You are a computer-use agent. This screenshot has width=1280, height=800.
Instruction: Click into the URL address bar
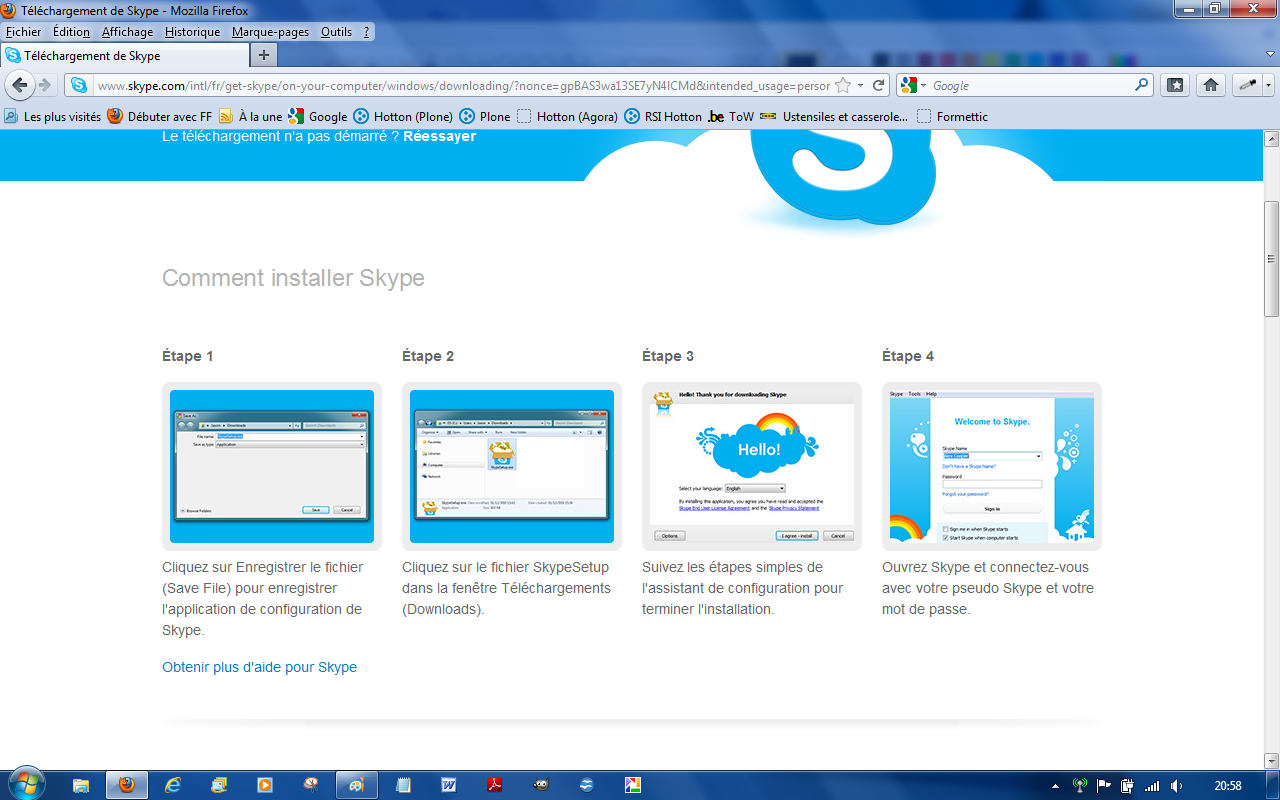[462, 86]
